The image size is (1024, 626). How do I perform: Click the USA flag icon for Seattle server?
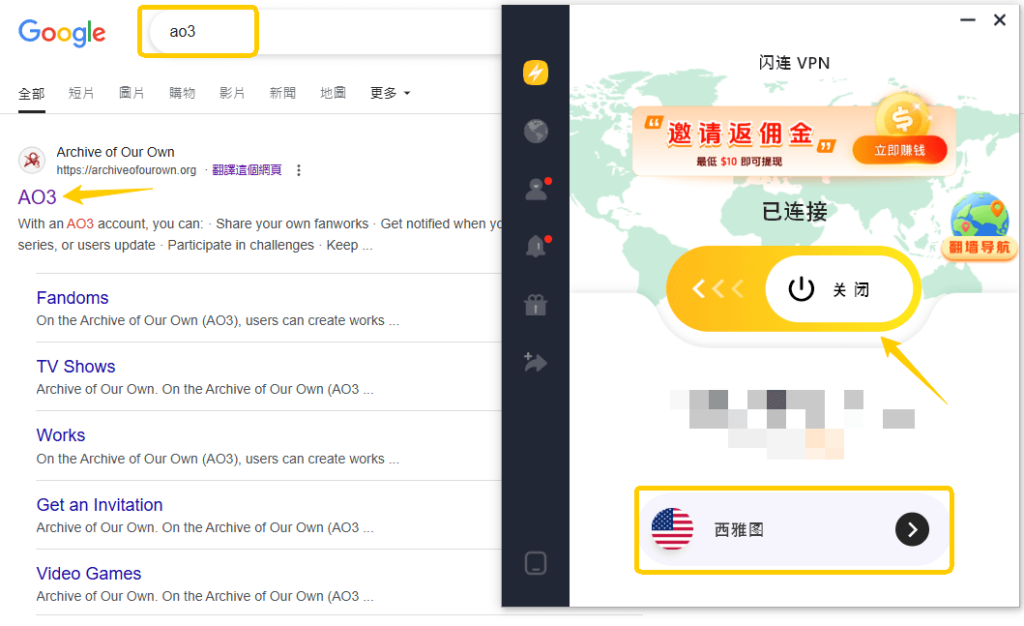pyautogui.click(x=672, y=529)
